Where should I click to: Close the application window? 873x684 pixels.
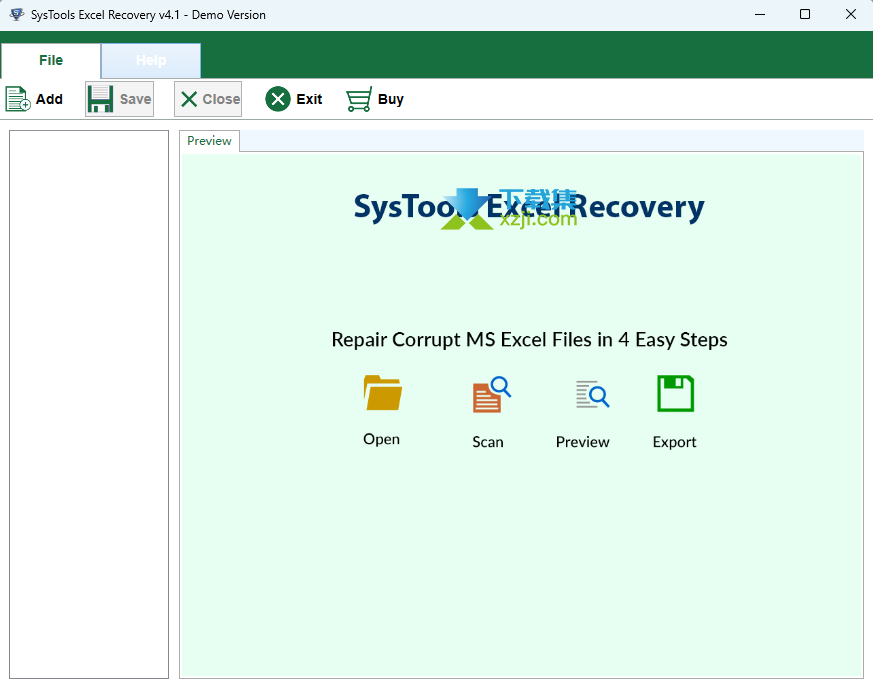click(x=851, y=14)
